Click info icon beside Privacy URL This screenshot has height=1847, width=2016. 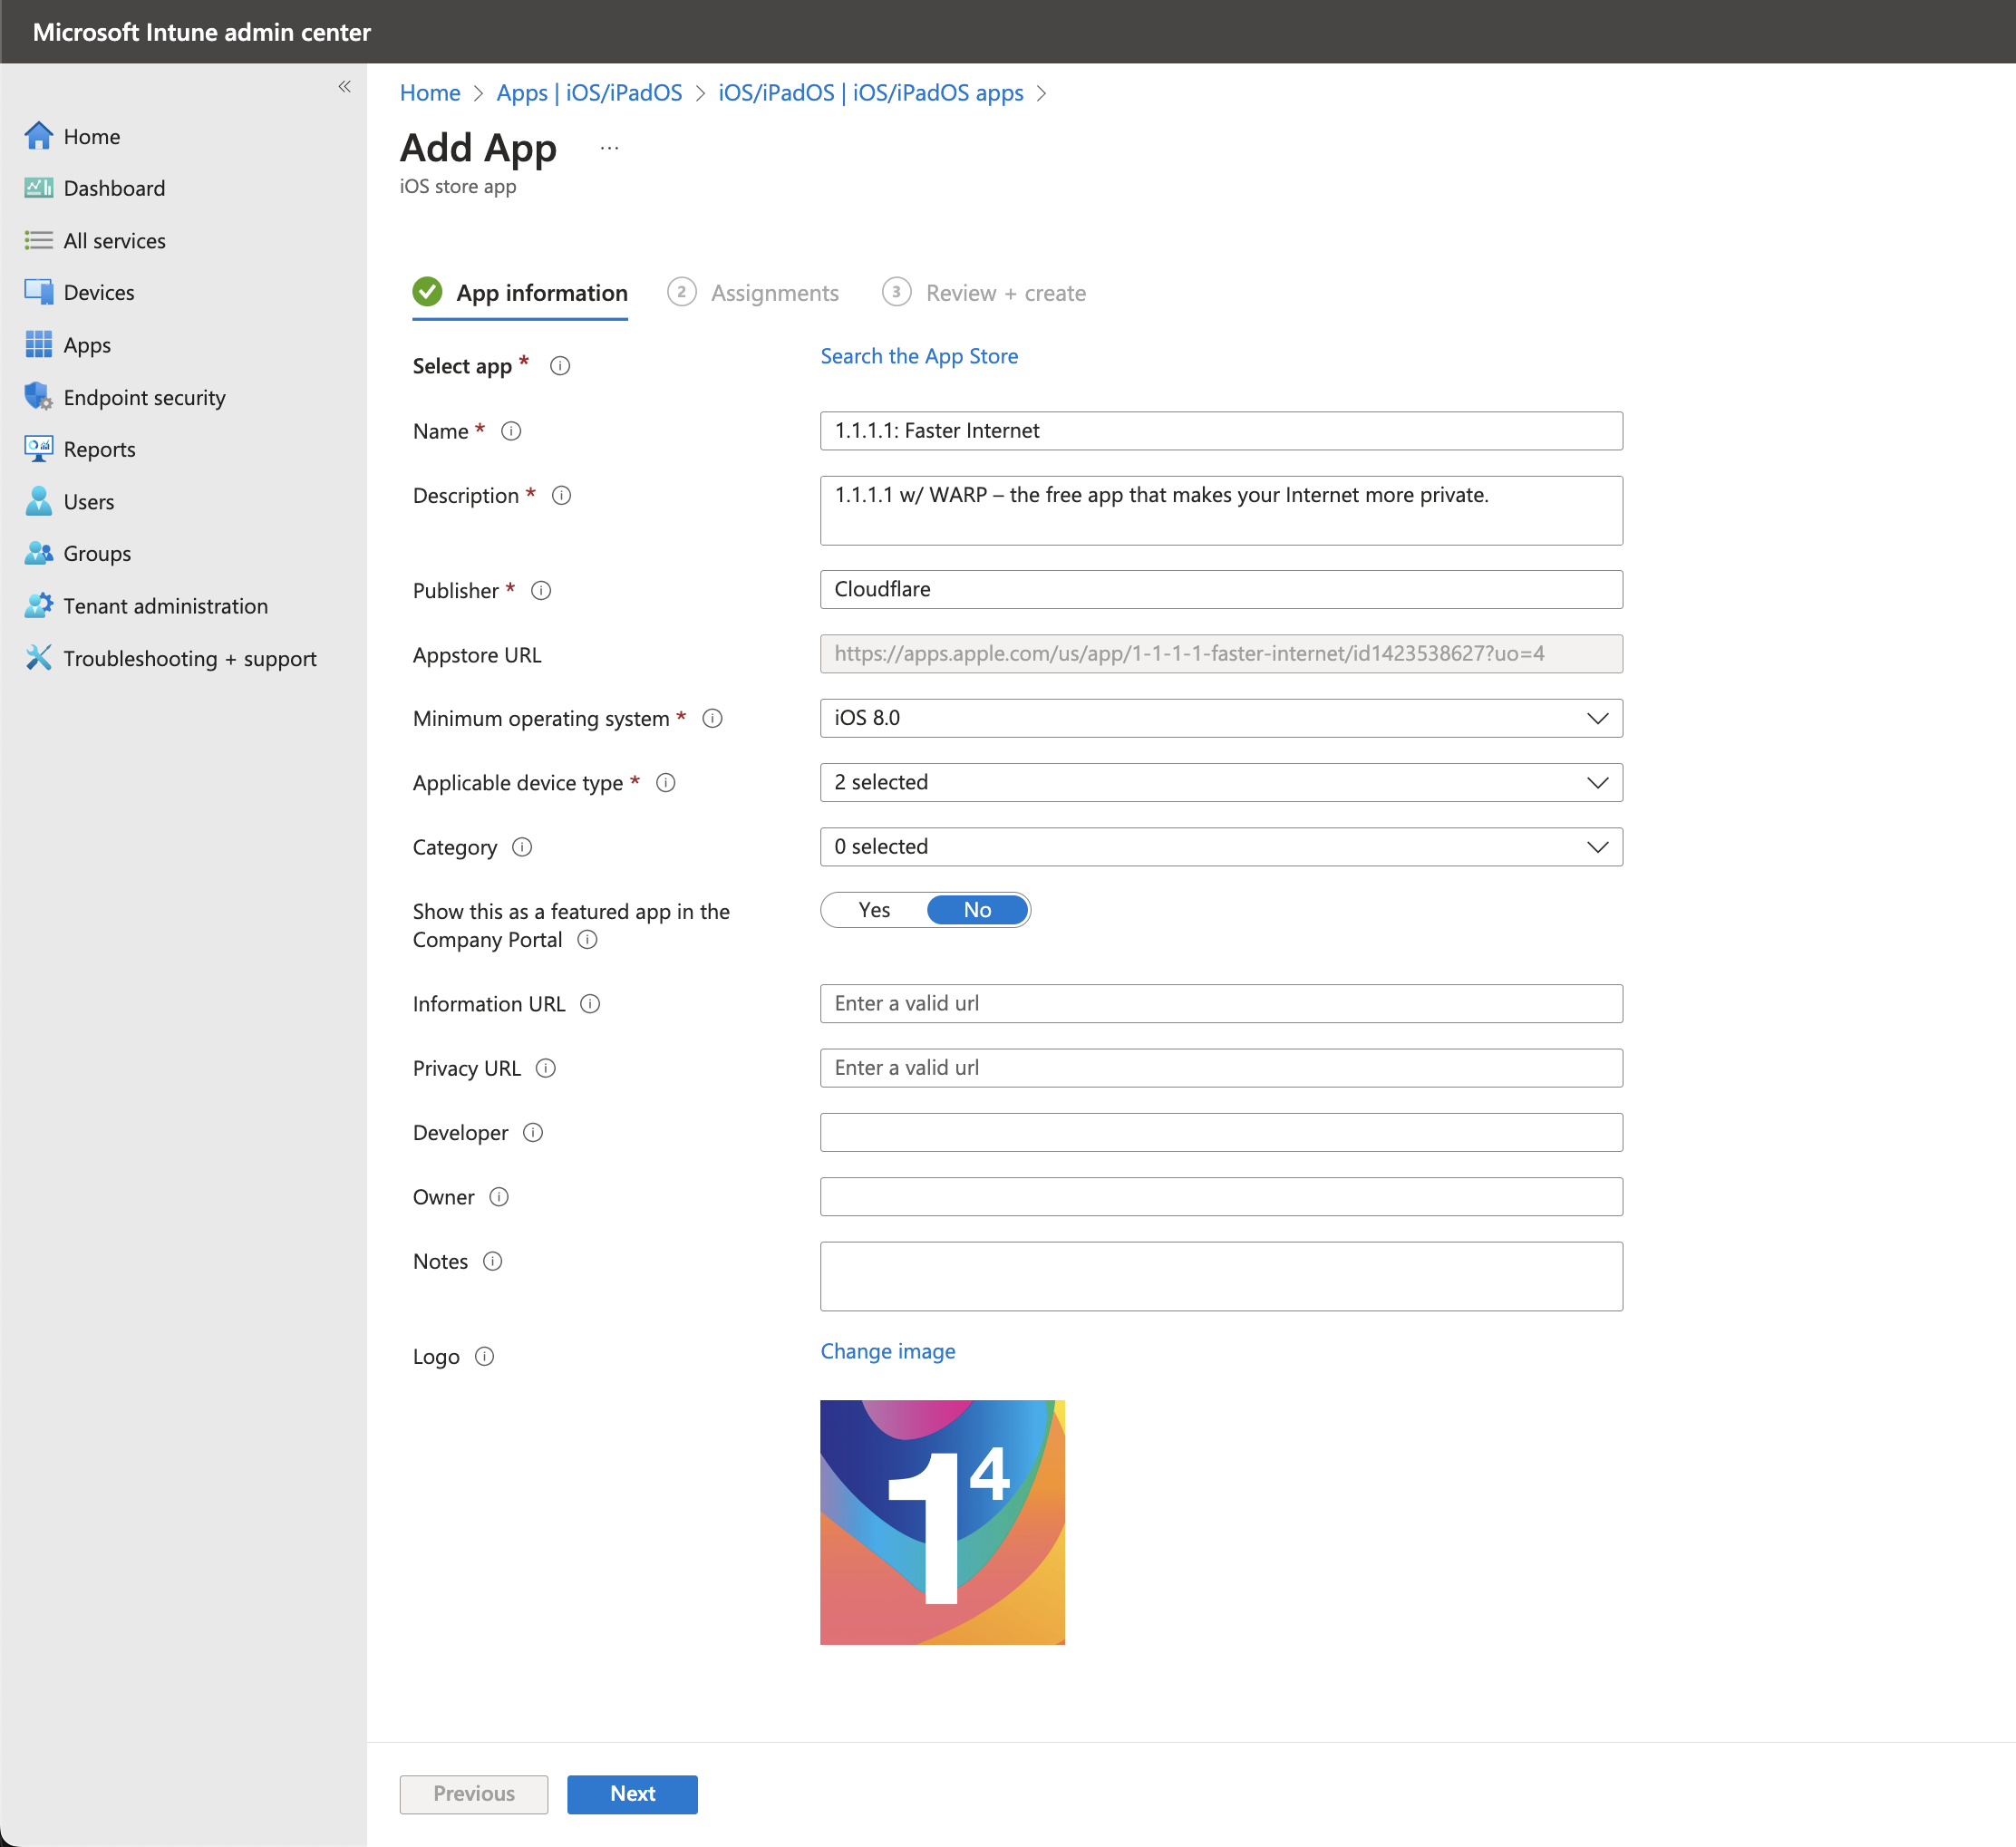coord(546,1068)
